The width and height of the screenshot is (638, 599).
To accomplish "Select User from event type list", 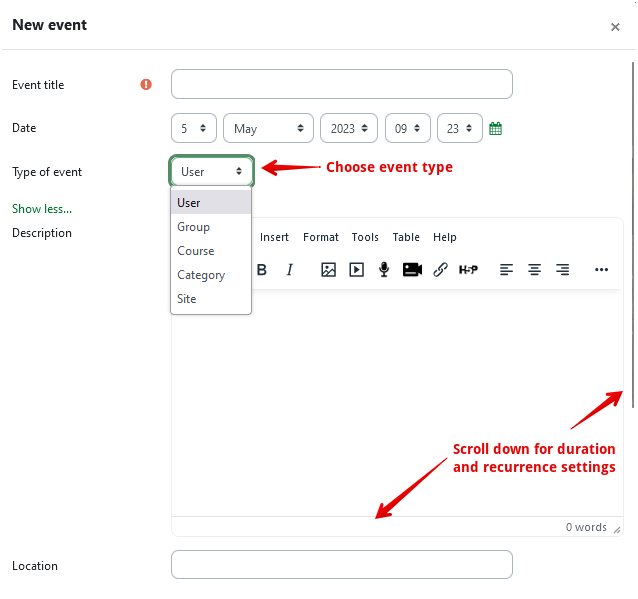I will pyautogui.click(x=211, y=203).
